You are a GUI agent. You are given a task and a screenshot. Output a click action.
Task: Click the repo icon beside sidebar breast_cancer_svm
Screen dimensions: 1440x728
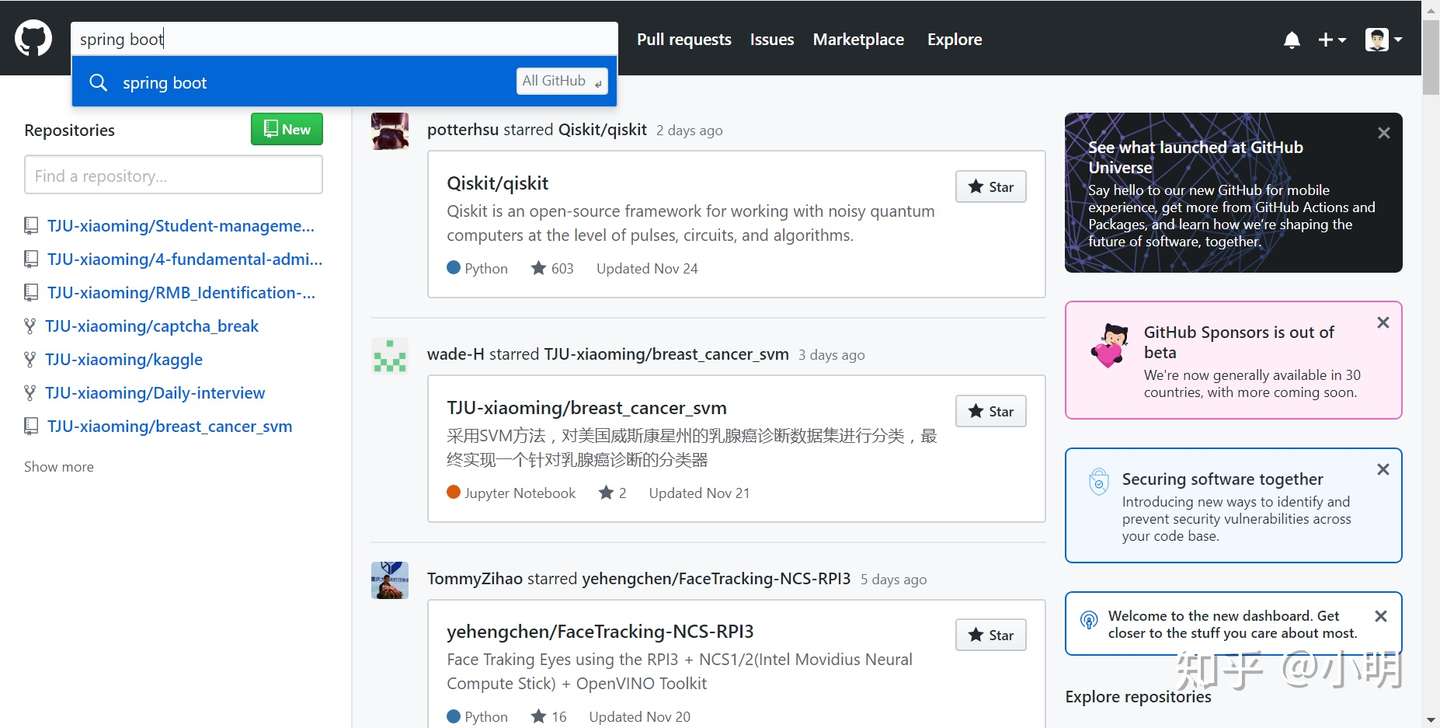[31, 426]
